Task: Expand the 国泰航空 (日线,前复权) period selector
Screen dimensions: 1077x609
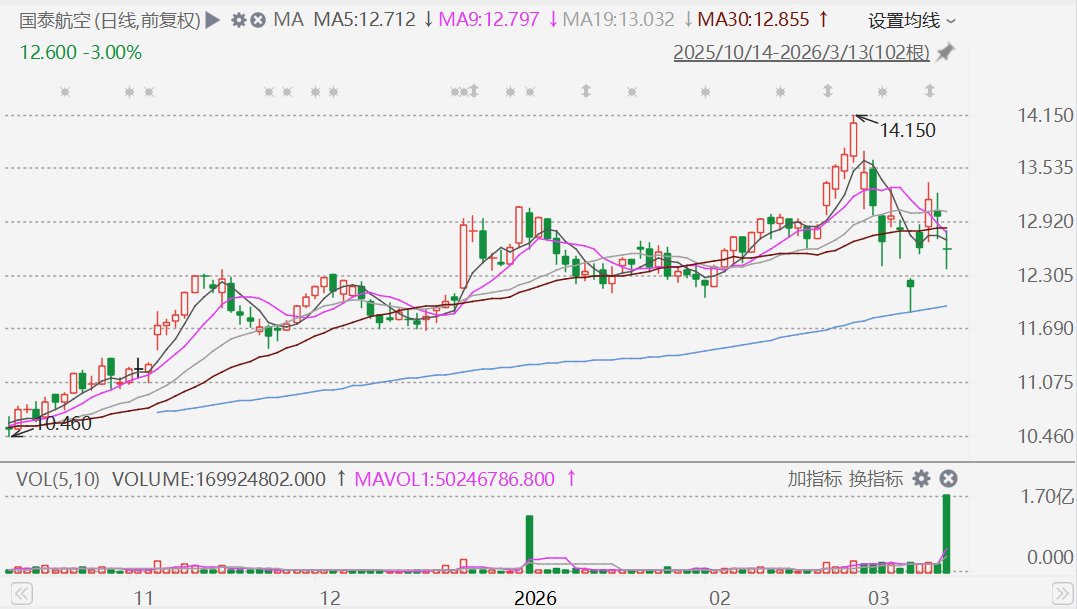Action: pos(110,21)
